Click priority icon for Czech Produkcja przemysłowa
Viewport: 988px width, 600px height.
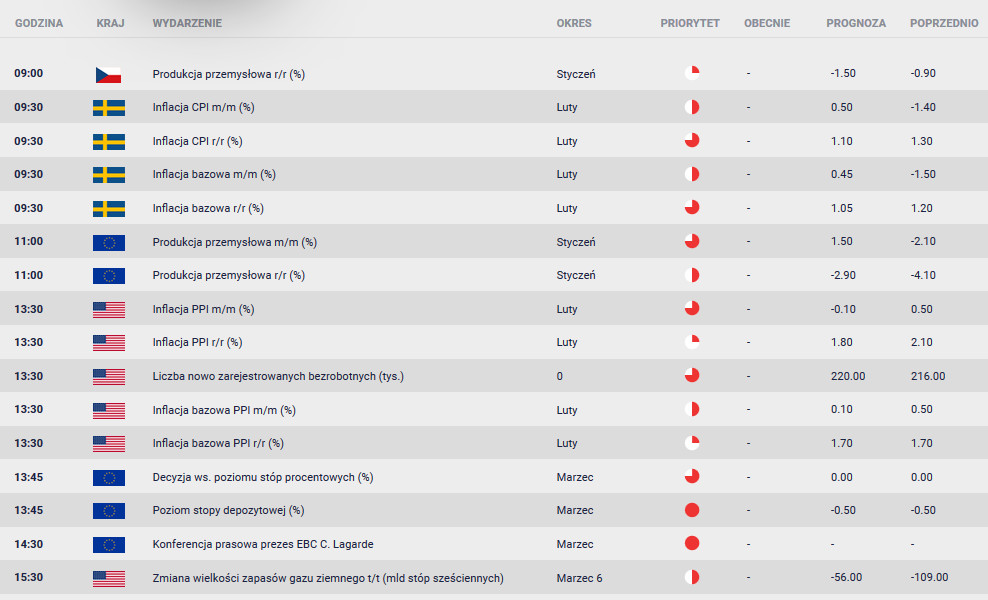692,73
